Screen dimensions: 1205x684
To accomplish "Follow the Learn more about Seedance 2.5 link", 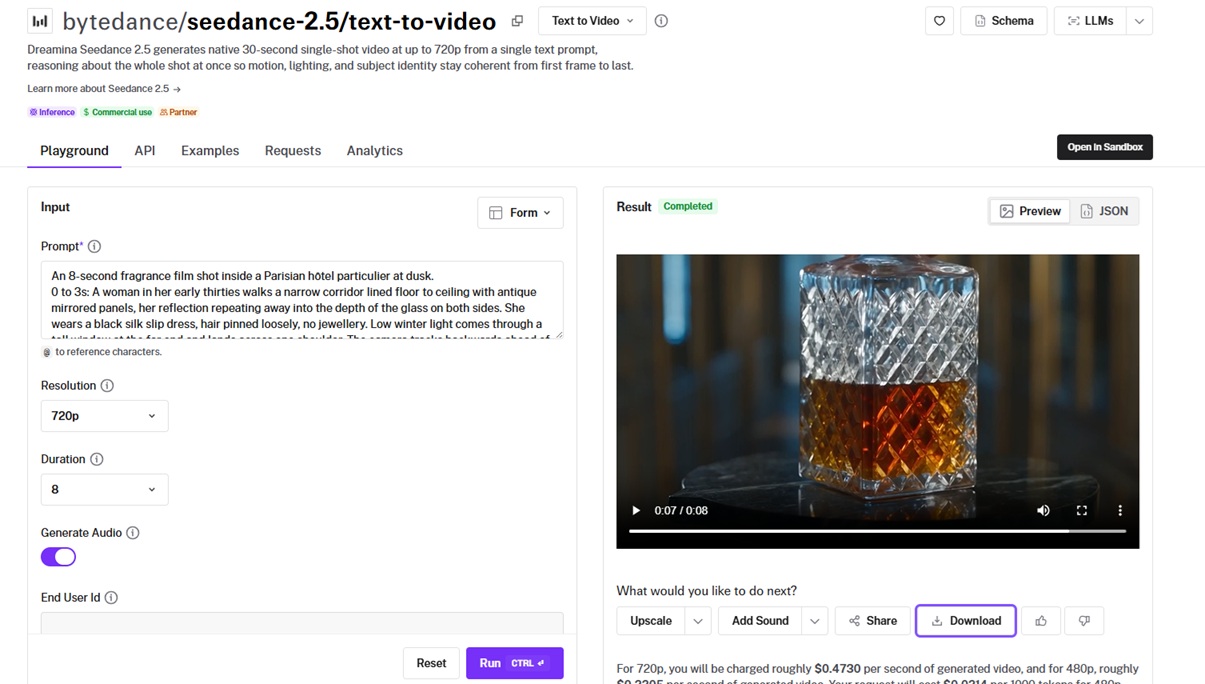I will click(x=104, y=89).
